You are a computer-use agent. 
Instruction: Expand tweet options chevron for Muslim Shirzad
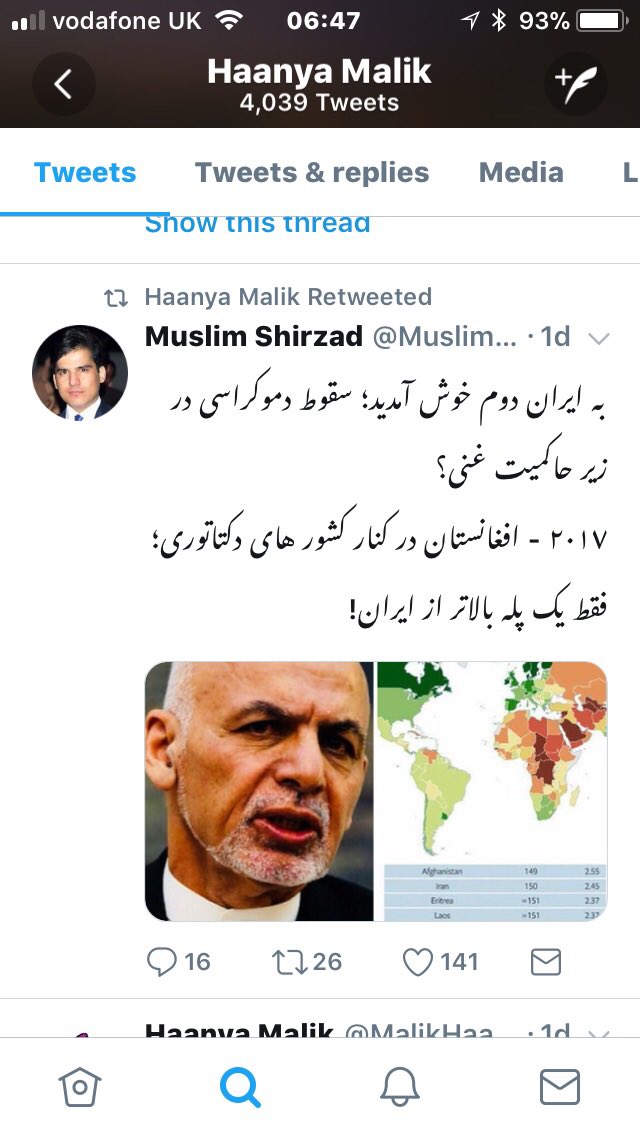pyautogui.click(x=599, y=338)
